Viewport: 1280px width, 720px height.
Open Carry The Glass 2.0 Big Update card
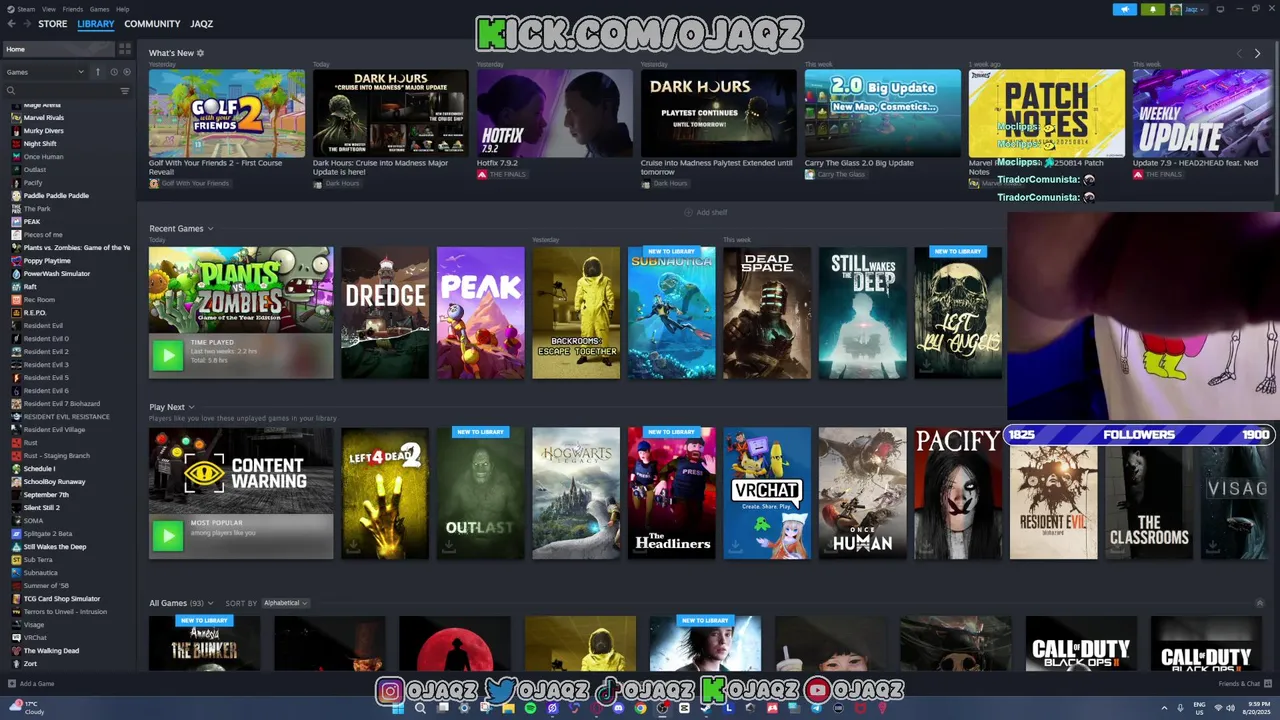pyautogui.click(x=883, y=113)
